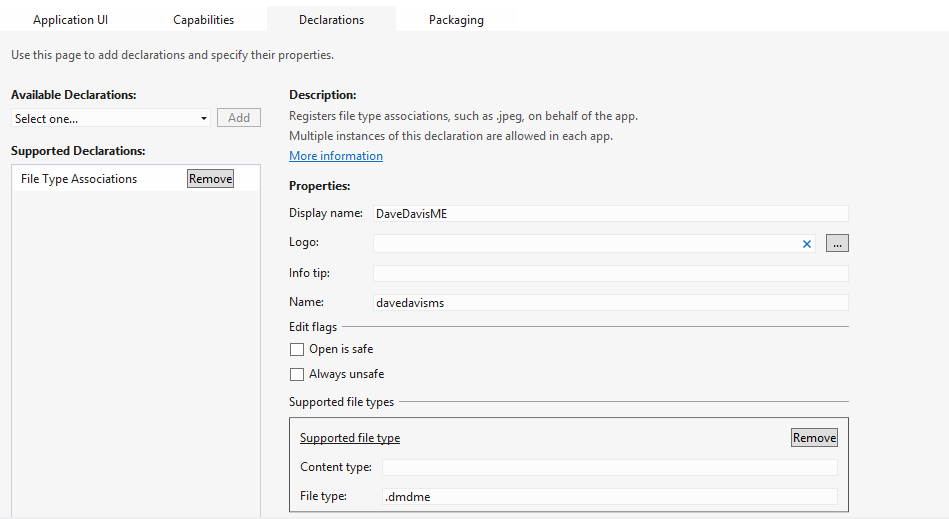Click the Content type text box

click(609, 467)
